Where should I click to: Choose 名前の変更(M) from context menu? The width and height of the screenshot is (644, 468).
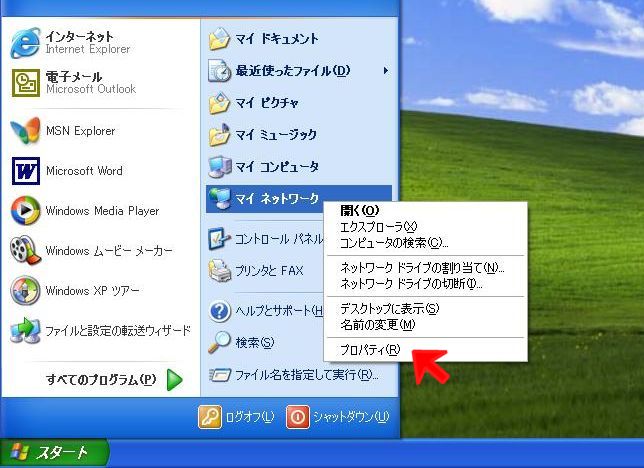coord(377,325)
